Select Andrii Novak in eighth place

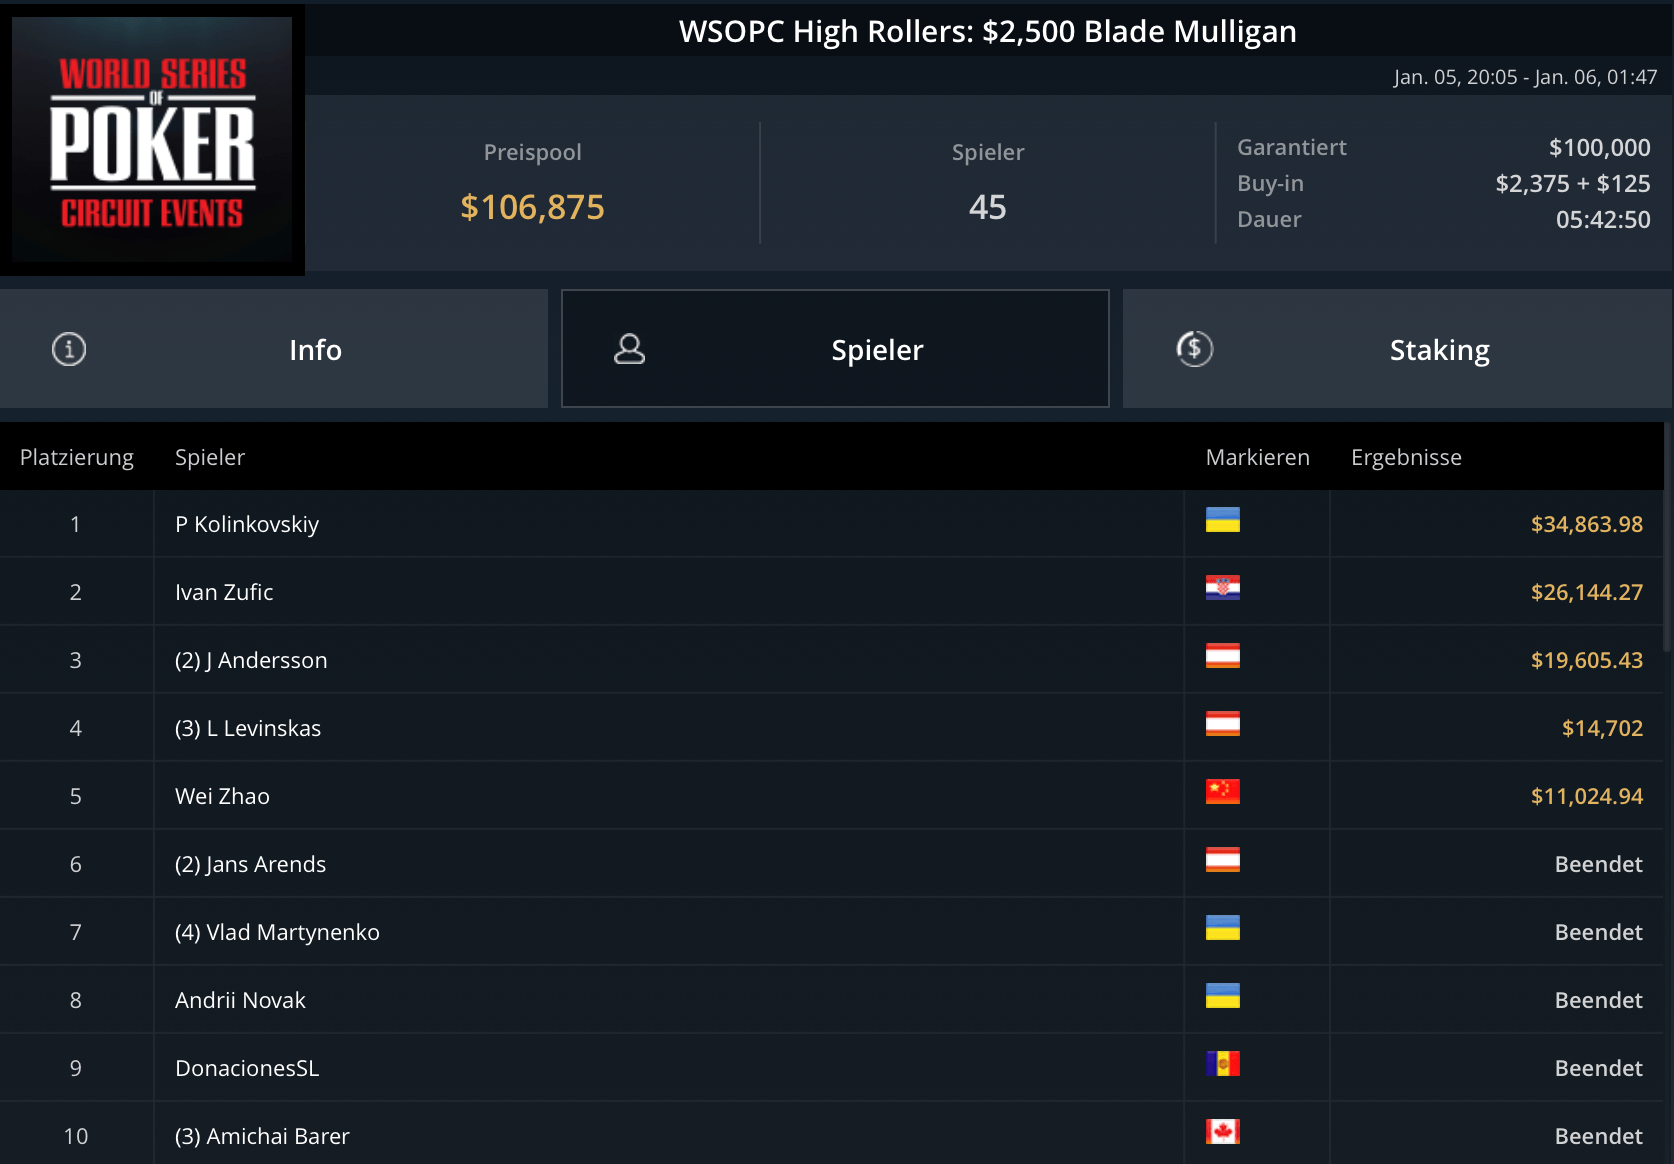(x=240, y=1001)
